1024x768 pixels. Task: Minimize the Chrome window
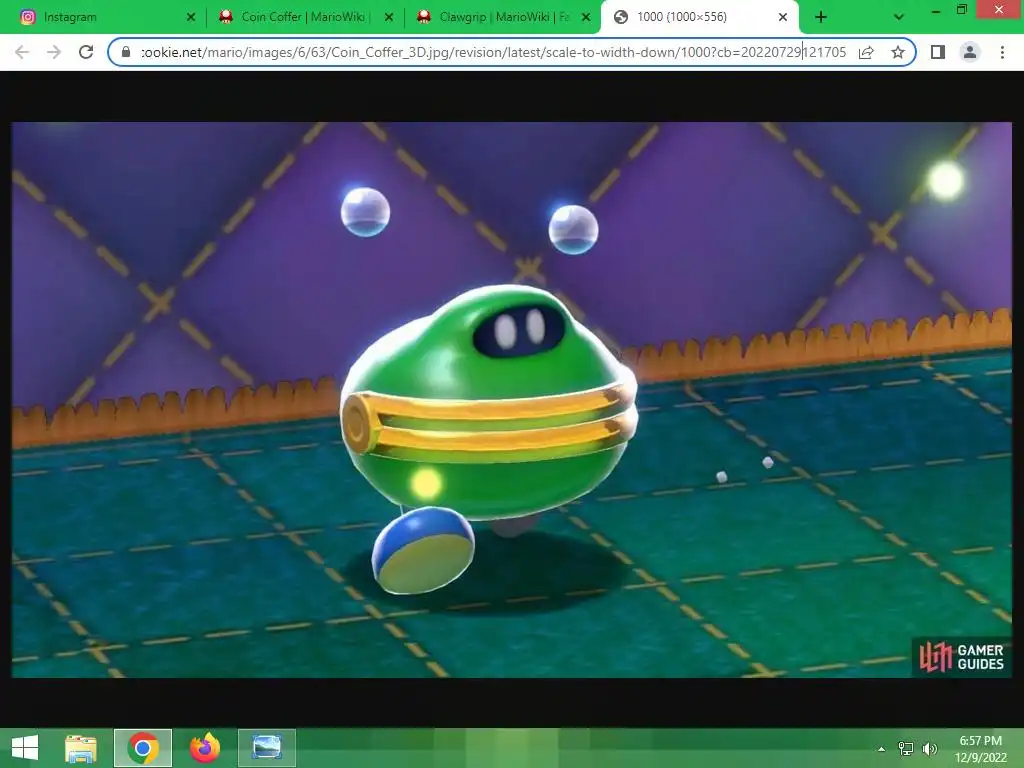point(936,10)
